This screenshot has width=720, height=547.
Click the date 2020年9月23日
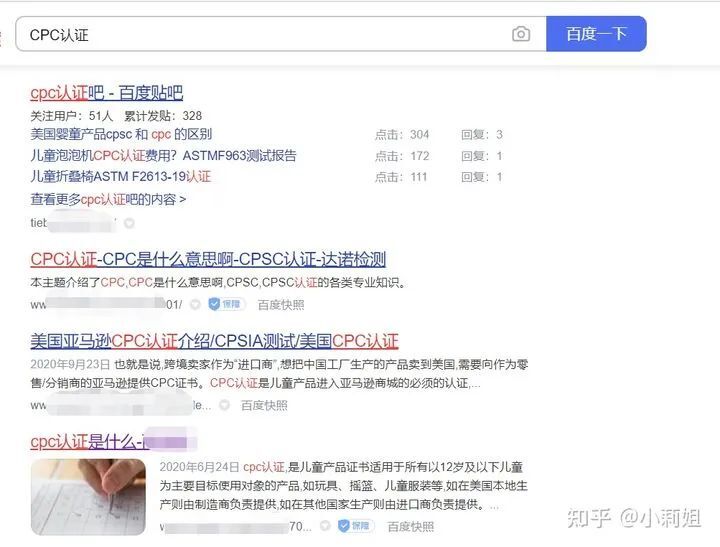pos(70,365)
